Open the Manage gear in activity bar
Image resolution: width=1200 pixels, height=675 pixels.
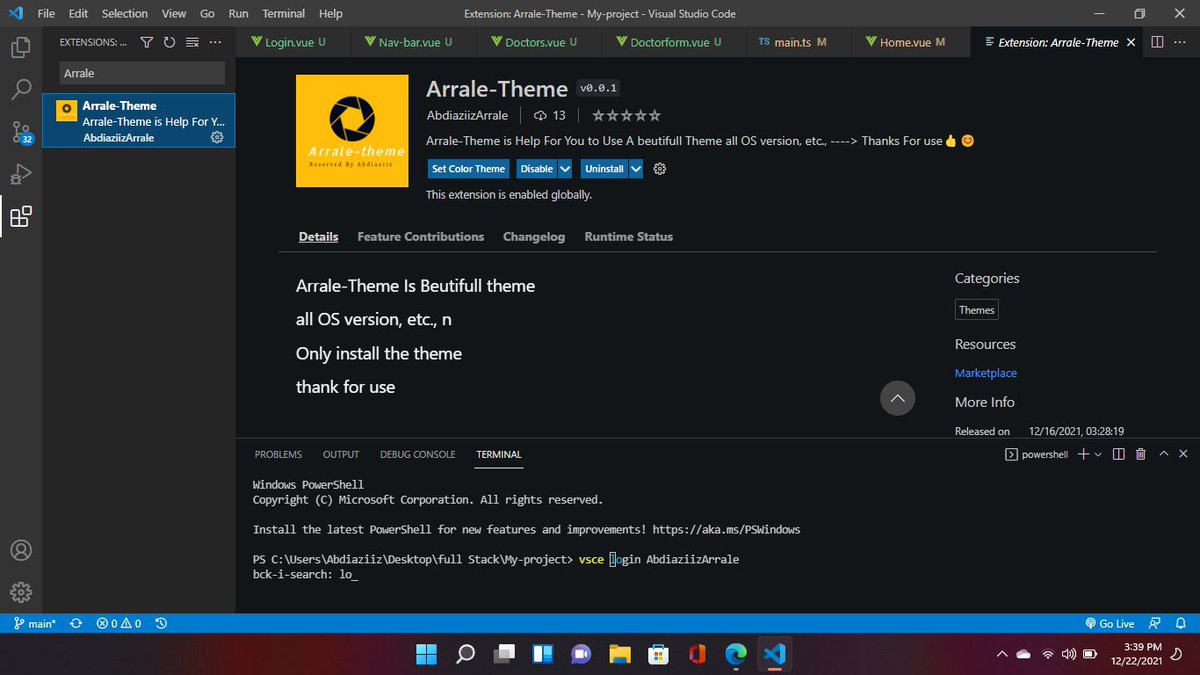[x=21, y=592]
